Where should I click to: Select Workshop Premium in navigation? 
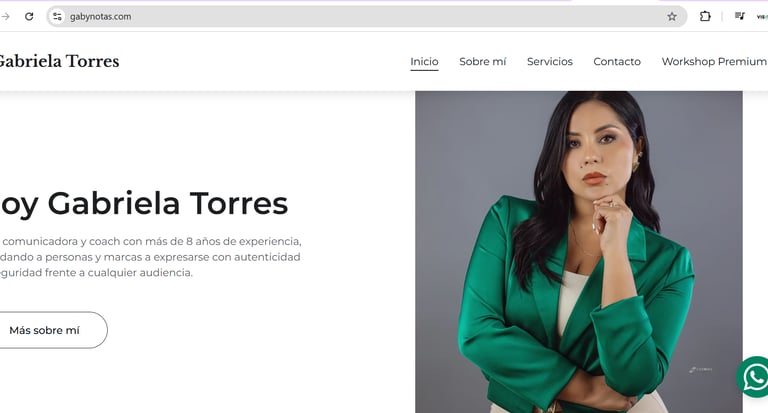pyautogui.click(x=714, y=62)
